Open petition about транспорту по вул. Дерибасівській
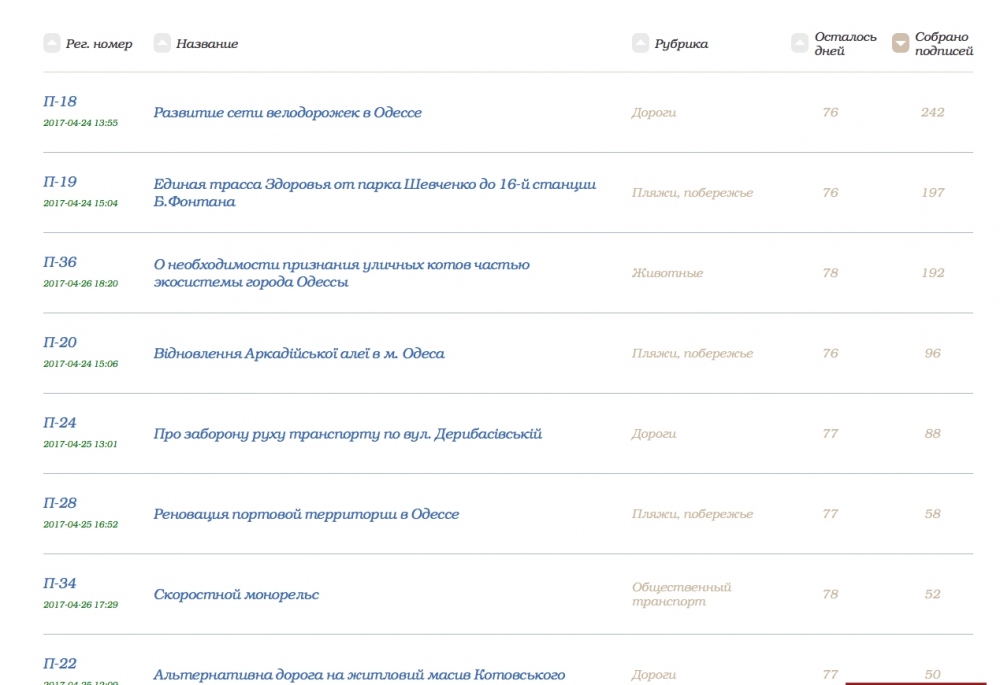Screen dimensions: 1000x685 (348, 434)
